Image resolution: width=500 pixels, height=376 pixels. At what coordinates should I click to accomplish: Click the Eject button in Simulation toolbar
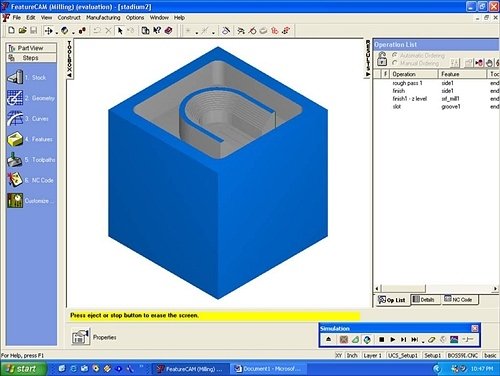click(328, 339)
